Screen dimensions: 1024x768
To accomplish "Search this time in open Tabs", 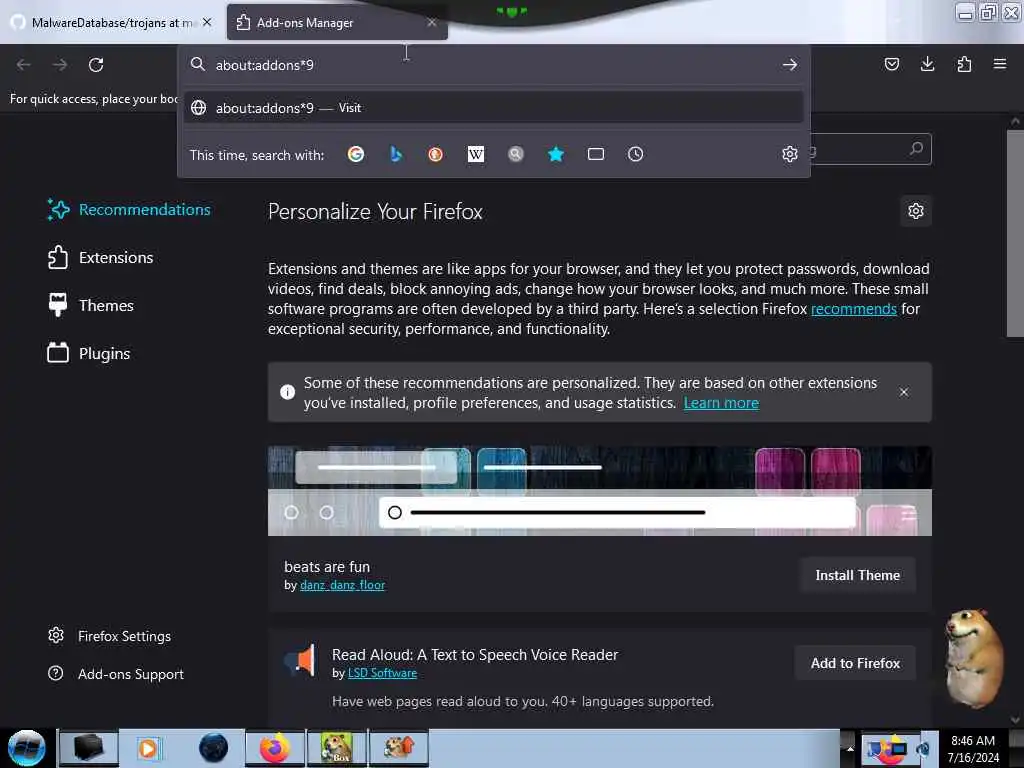I will click(x=596, y=154).
